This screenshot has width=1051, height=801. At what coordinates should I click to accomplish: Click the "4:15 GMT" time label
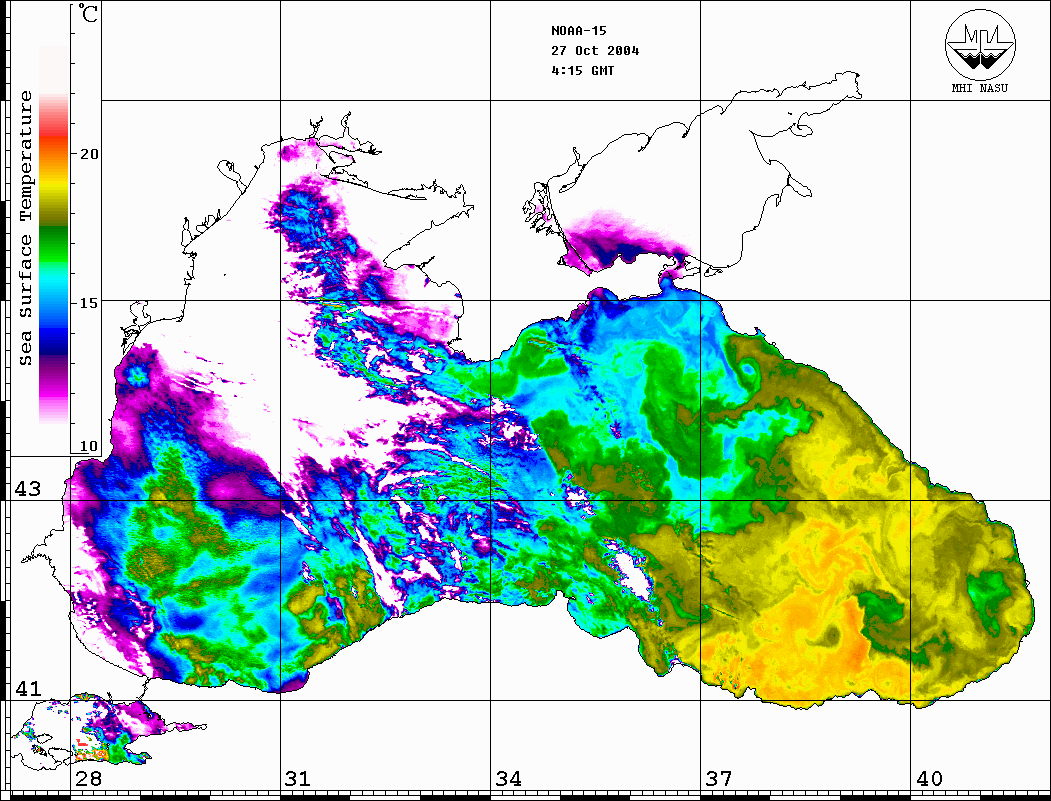tap(582, 71)
